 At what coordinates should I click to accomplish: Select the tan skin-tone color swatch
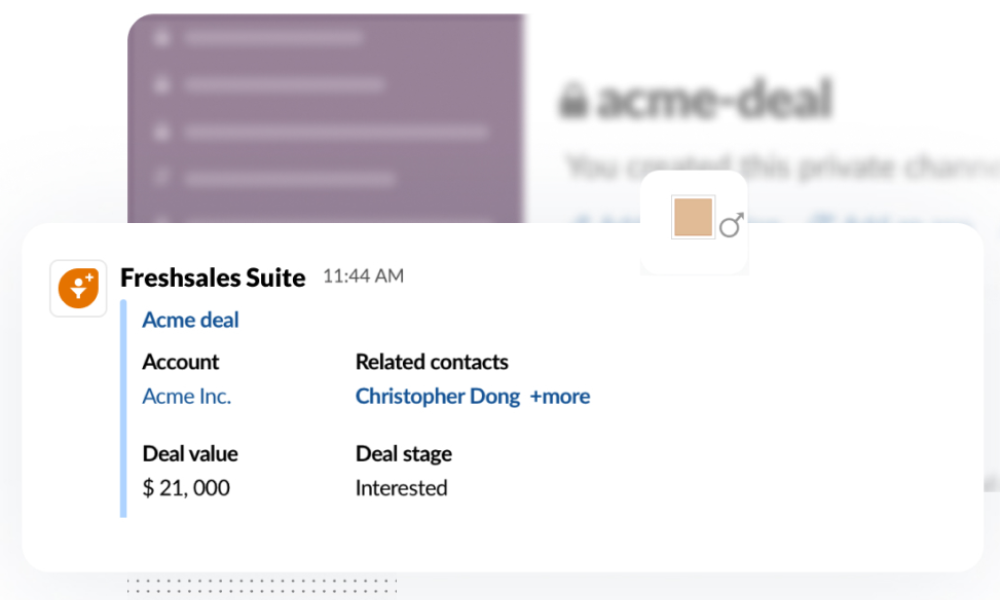(693, 217)
